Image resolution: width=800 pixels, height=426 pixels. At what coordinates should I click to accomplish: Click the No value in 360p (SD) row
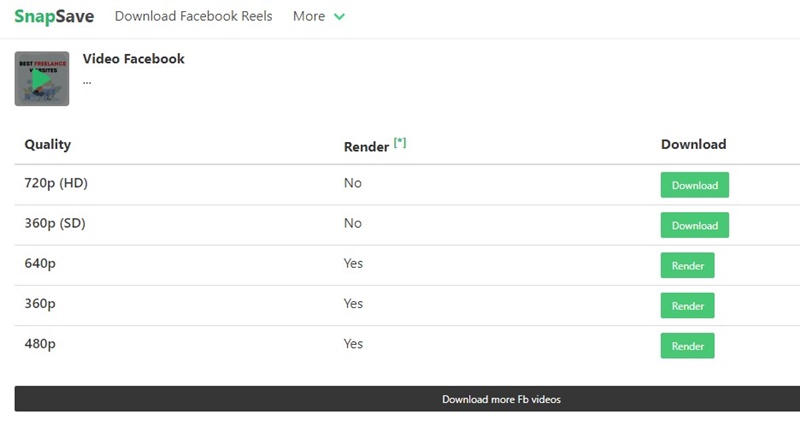click(353, 223)
